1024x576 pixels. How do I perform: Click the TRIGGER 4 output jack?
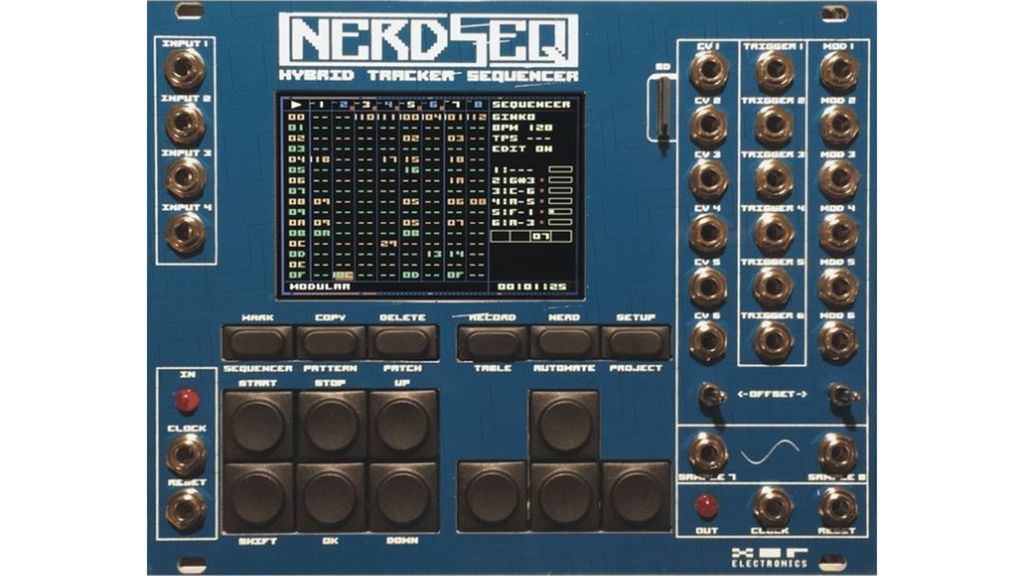tap(772, 232)
